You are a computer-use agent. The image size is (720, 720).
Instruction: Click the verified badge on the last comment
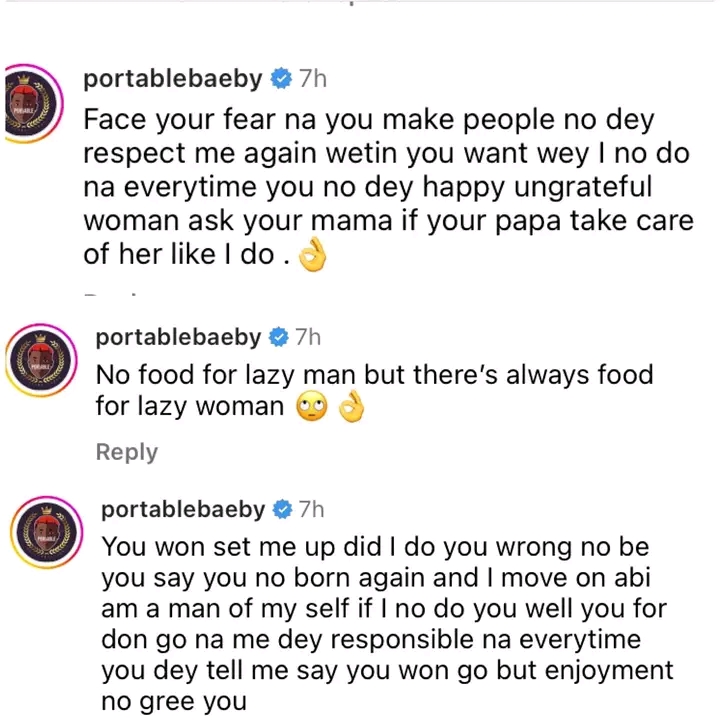coord(282,510)
